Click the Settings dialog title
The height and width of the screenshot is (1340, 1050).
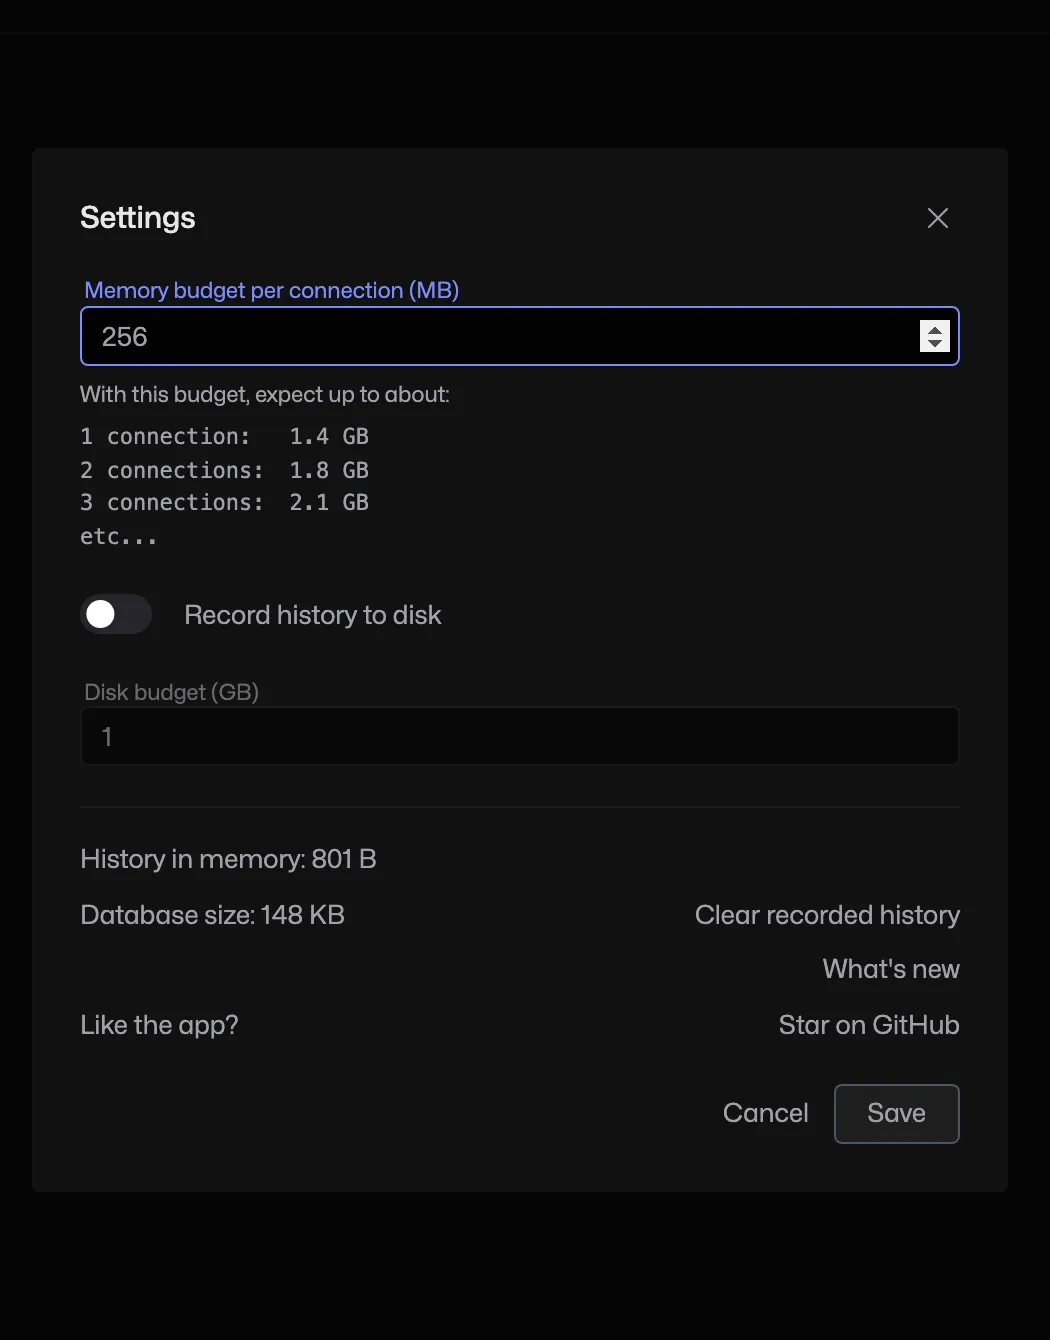[138, 218]
